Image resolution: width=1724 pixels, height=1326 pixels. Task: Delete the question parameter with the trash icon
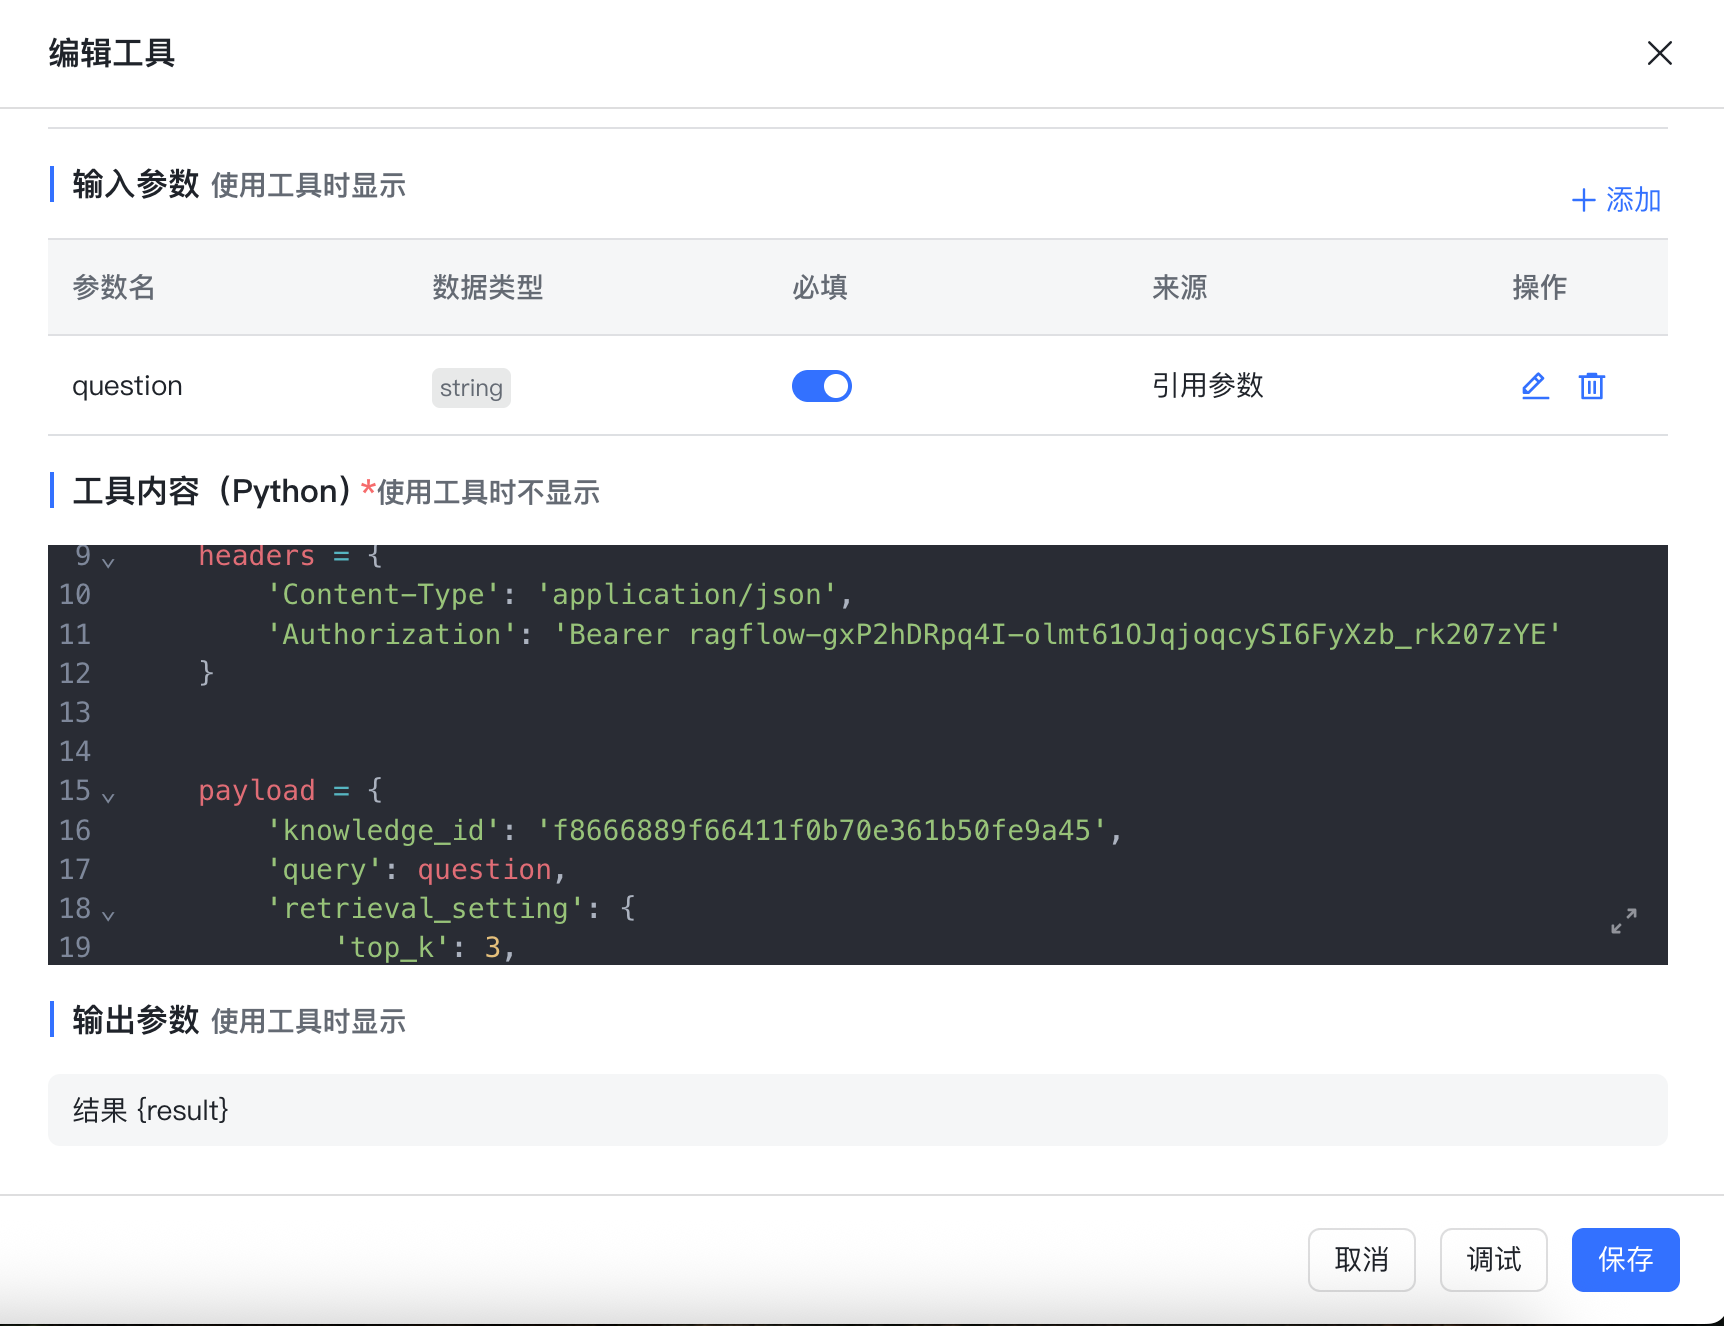(1591, 386)
